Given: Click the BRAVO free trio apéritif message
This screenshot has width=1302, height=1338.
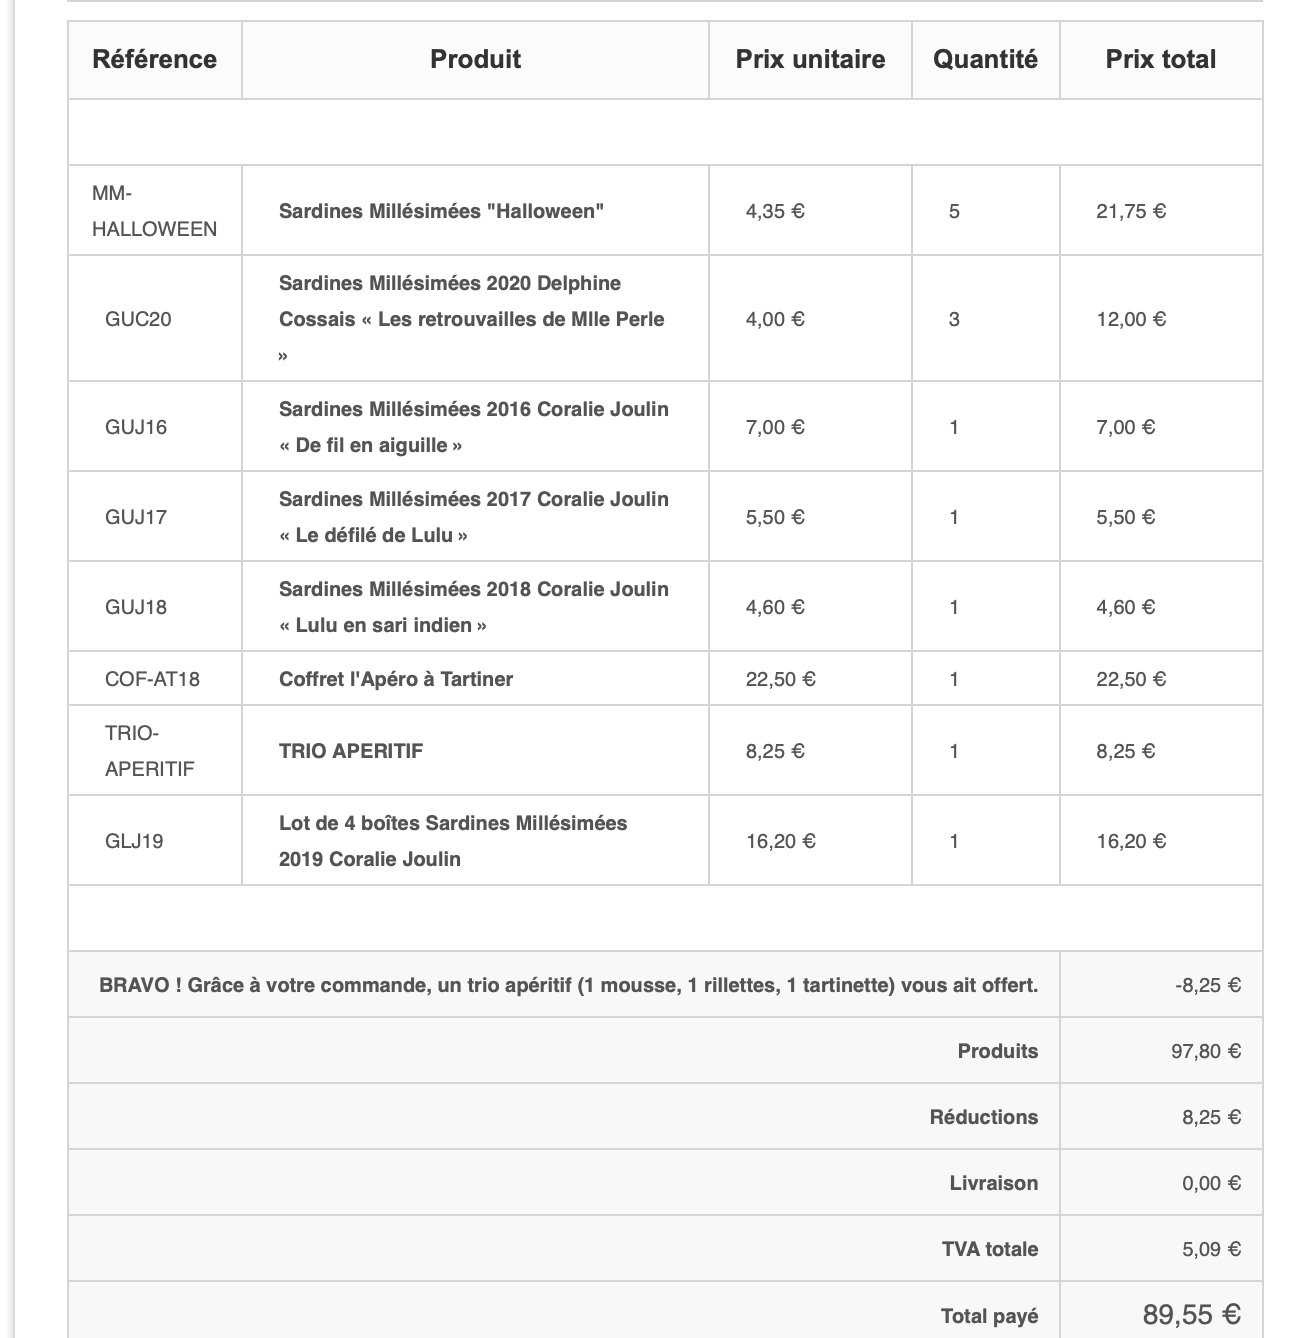Looking at the screenshot, I should pos(568,985).
